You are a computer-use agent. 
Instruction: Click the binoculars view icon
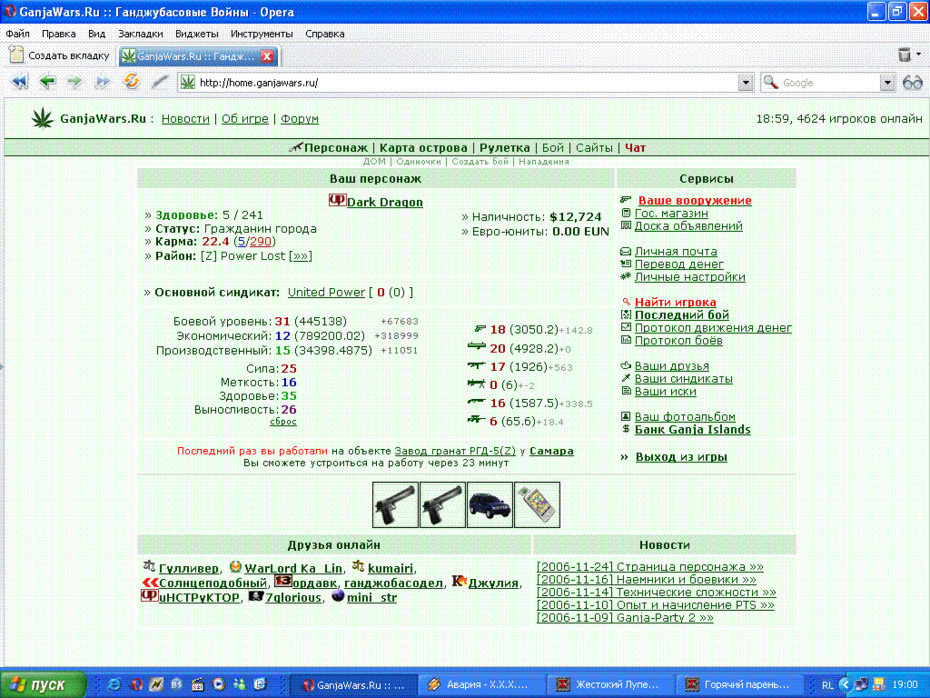(912, 82)
